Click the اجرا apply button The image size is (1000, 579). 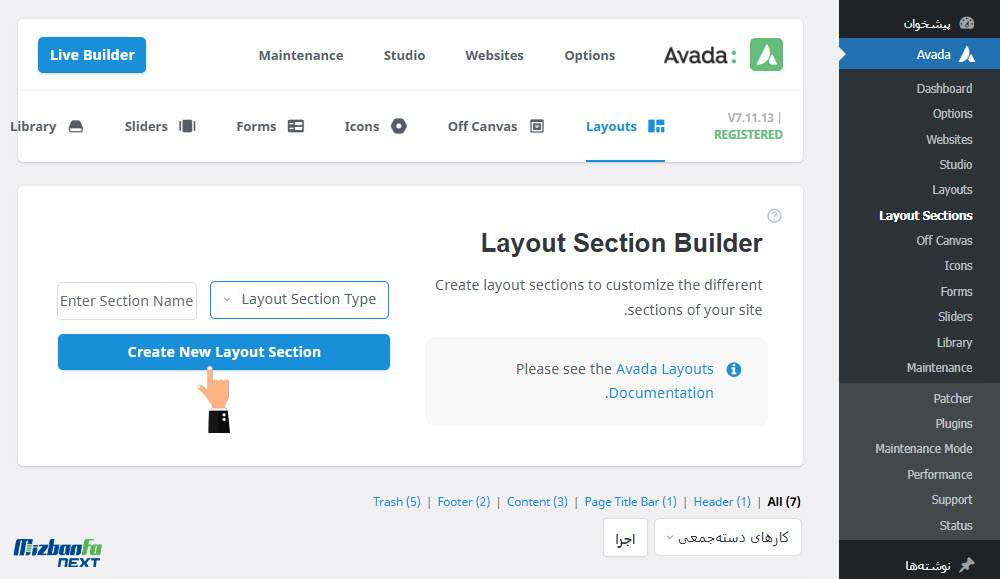625,538
